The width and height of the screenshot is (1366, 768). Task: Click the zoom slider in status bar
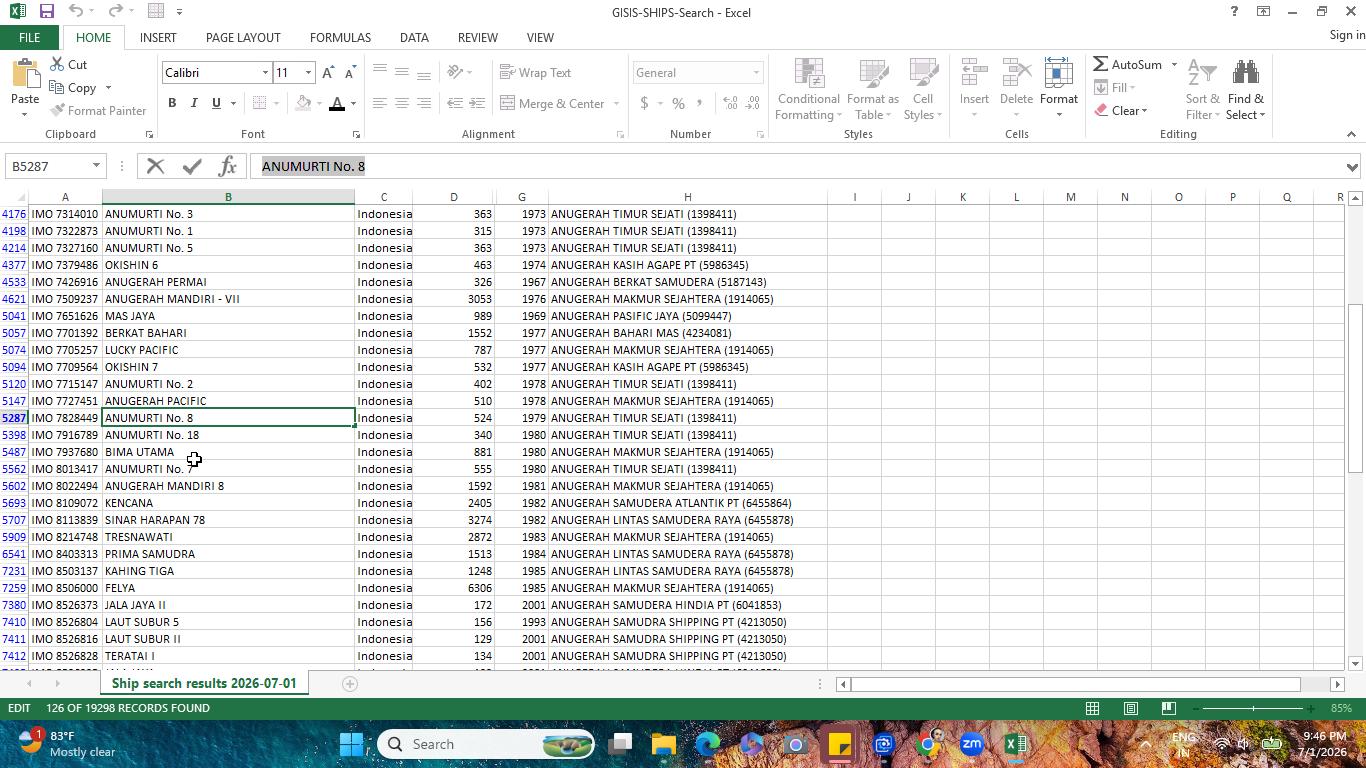1253,708
